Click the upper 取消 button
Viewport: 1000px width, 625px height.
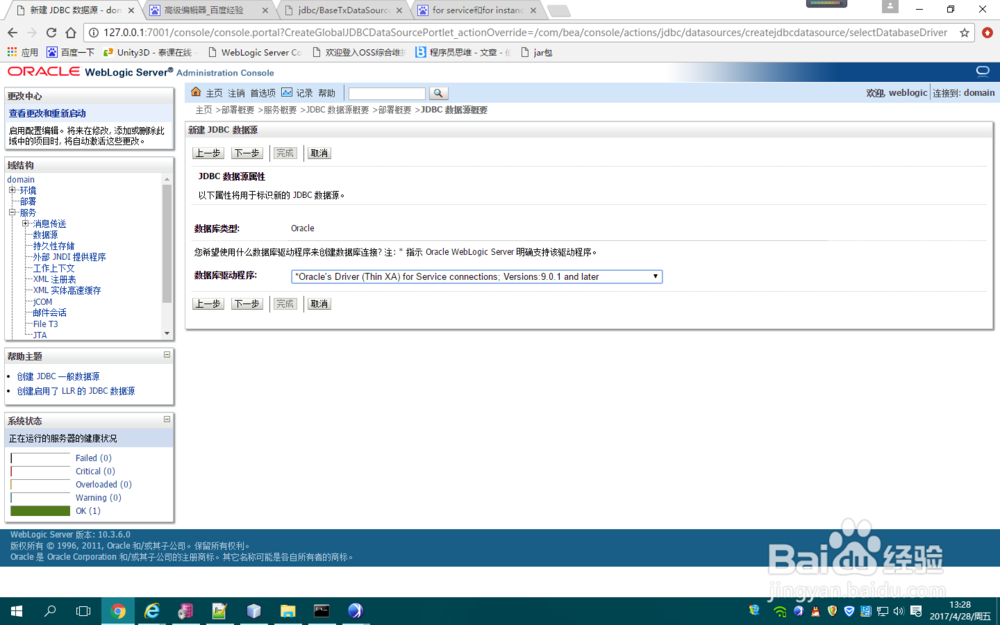pos(319,153)
